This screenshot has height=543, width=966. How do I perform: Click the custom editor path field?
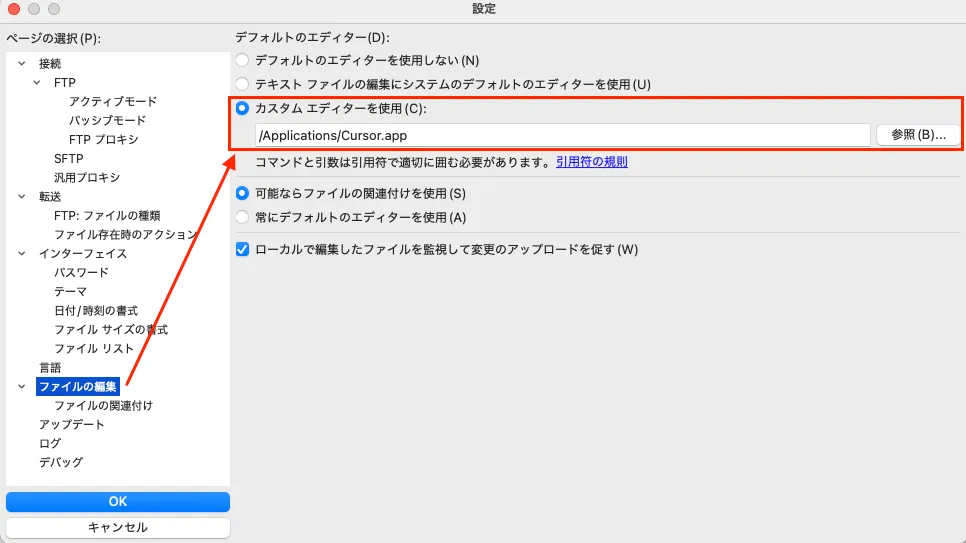(x=562, y=136)
